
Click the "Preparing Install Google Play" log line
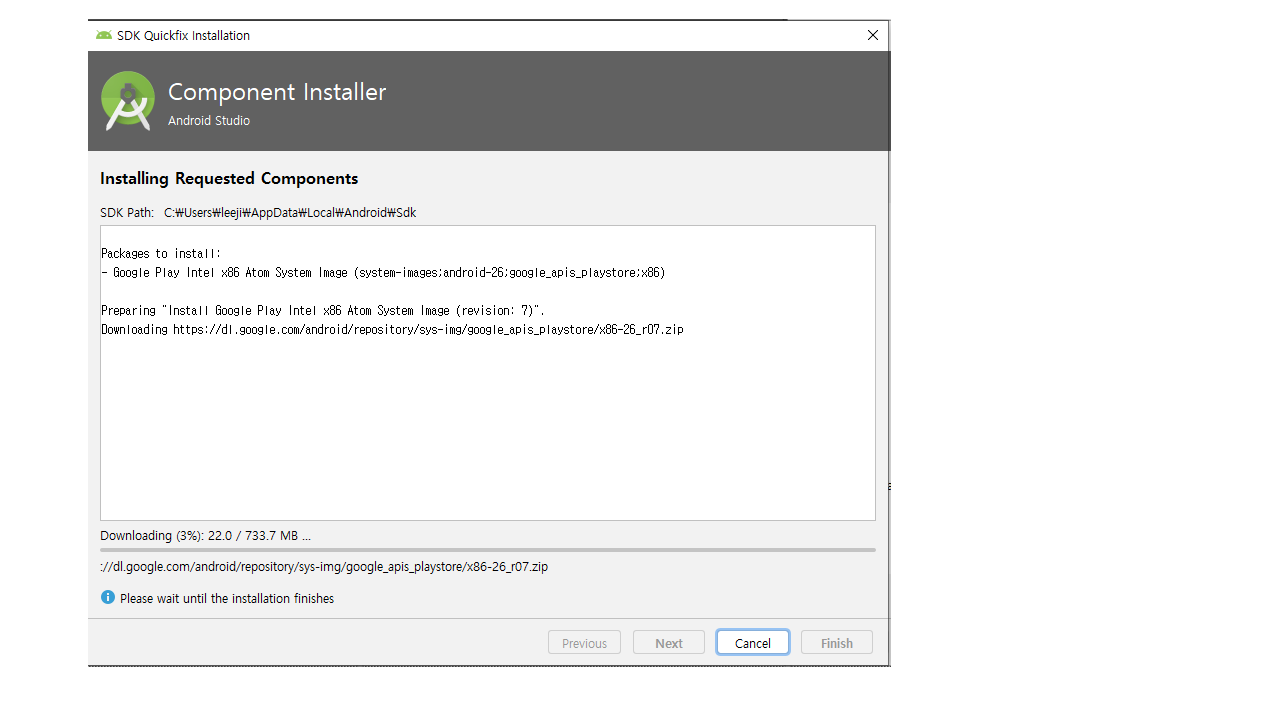[323, 311]
